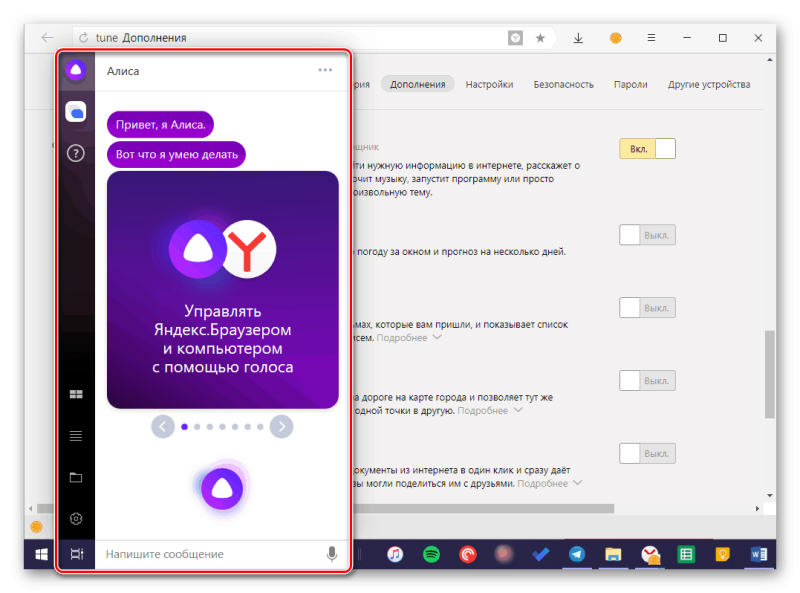Viewport: 800px width, 593px height.
Task: Enable the documents sharing add-on toggle
Action: (647, 453)
